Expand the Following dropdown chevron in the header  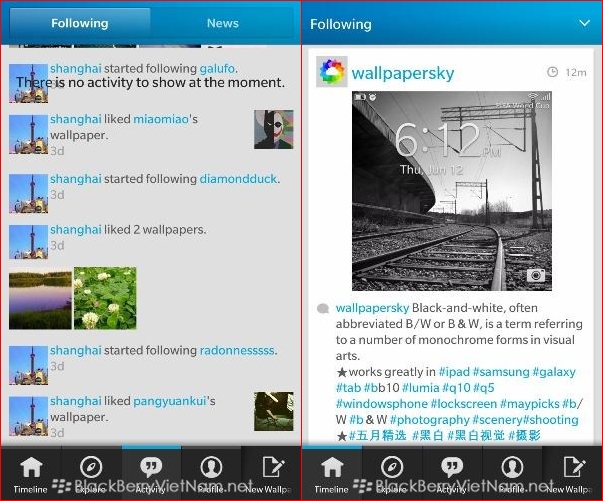[584, 23]
